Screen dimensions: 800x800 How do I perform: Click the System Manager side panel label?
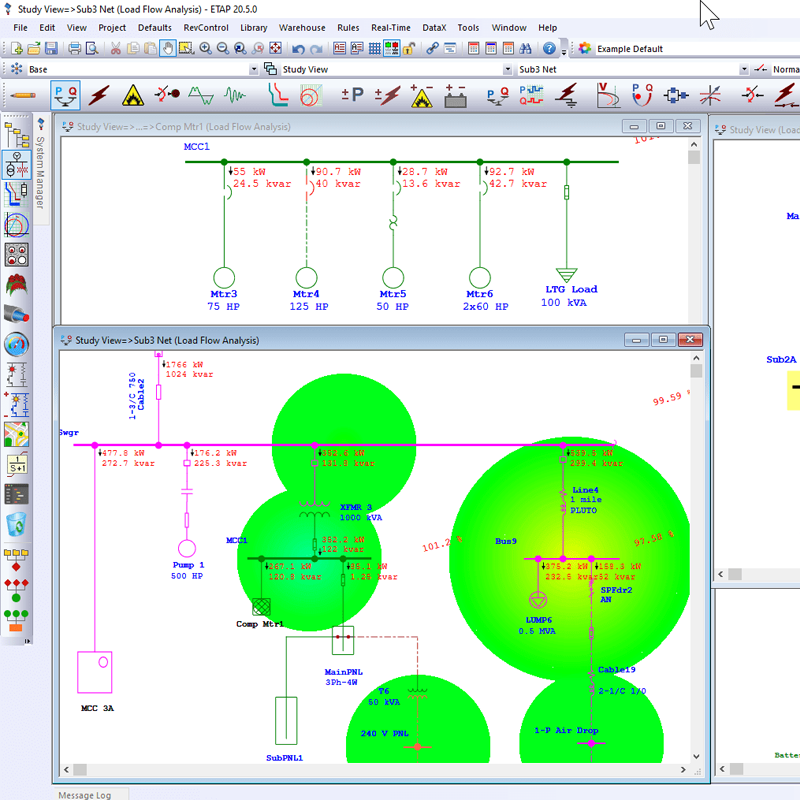[40, 172]
